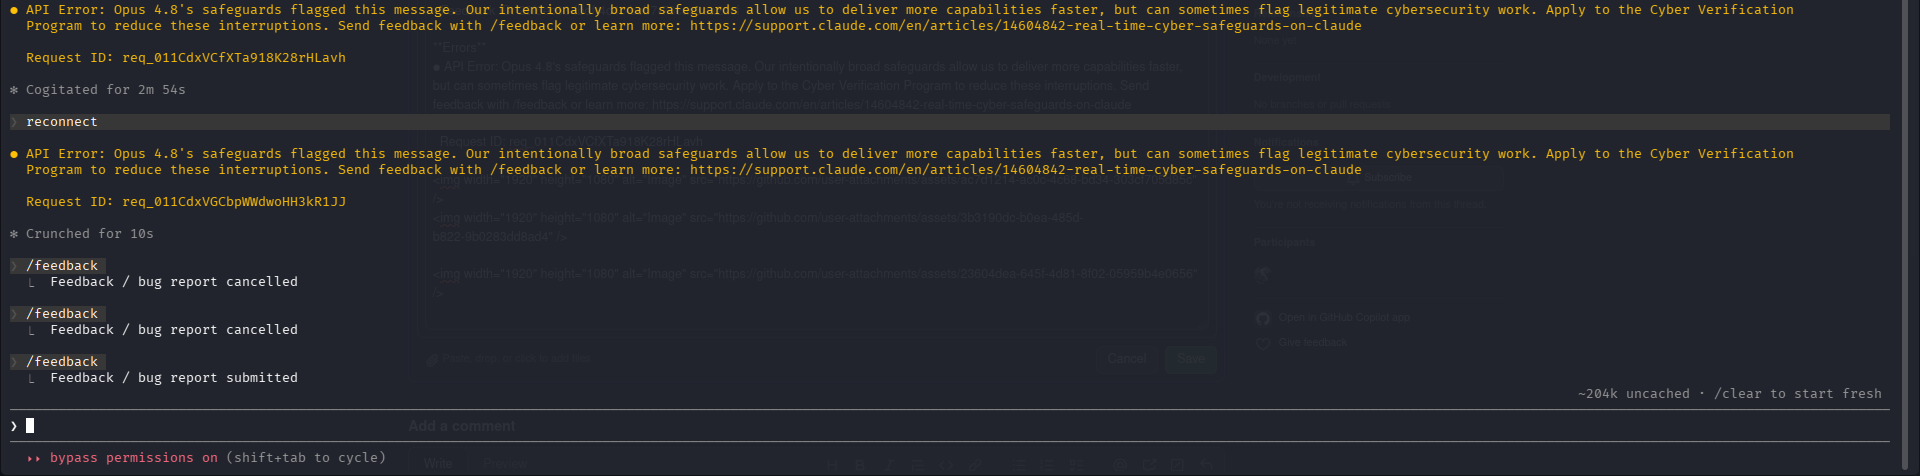Click the 'Development' section heading in GitHub sidebar
Viewport: 1920px width, 476px height.
pyautogui.click(x=1287, y=77)
